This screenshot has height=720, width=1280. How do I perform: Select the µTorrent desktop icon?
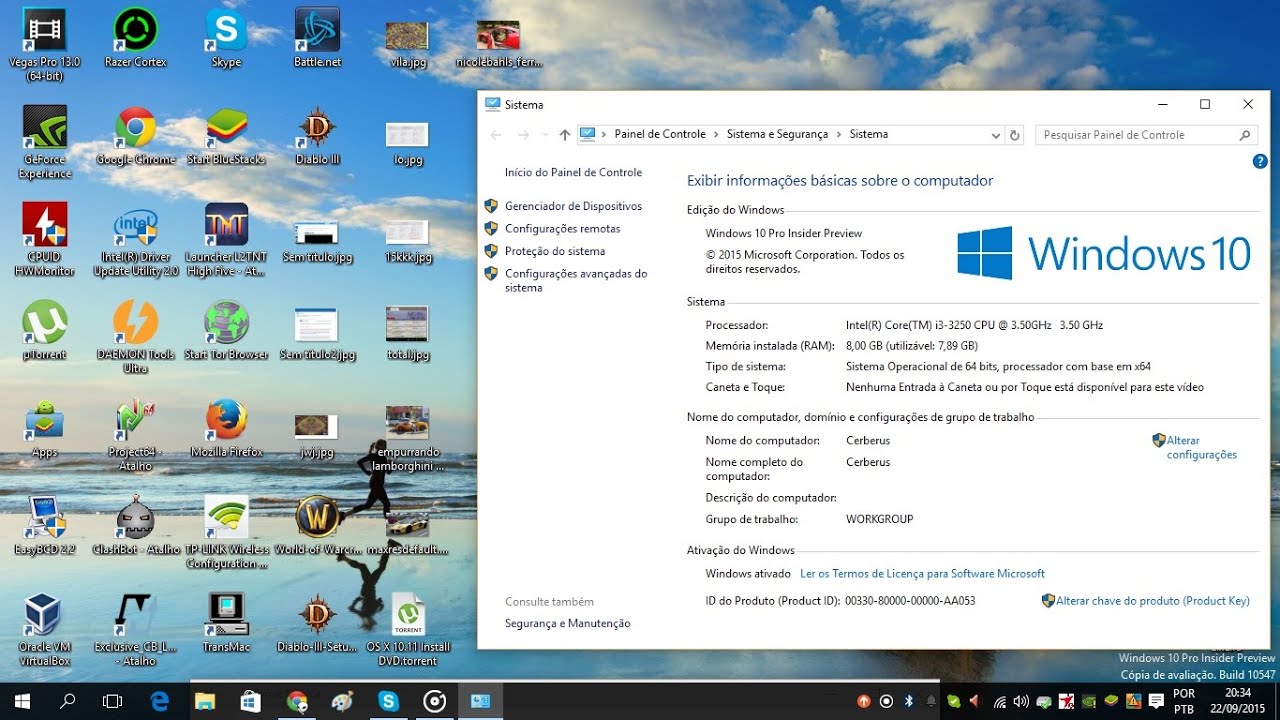pyautogui.click(x=44, y=331)
